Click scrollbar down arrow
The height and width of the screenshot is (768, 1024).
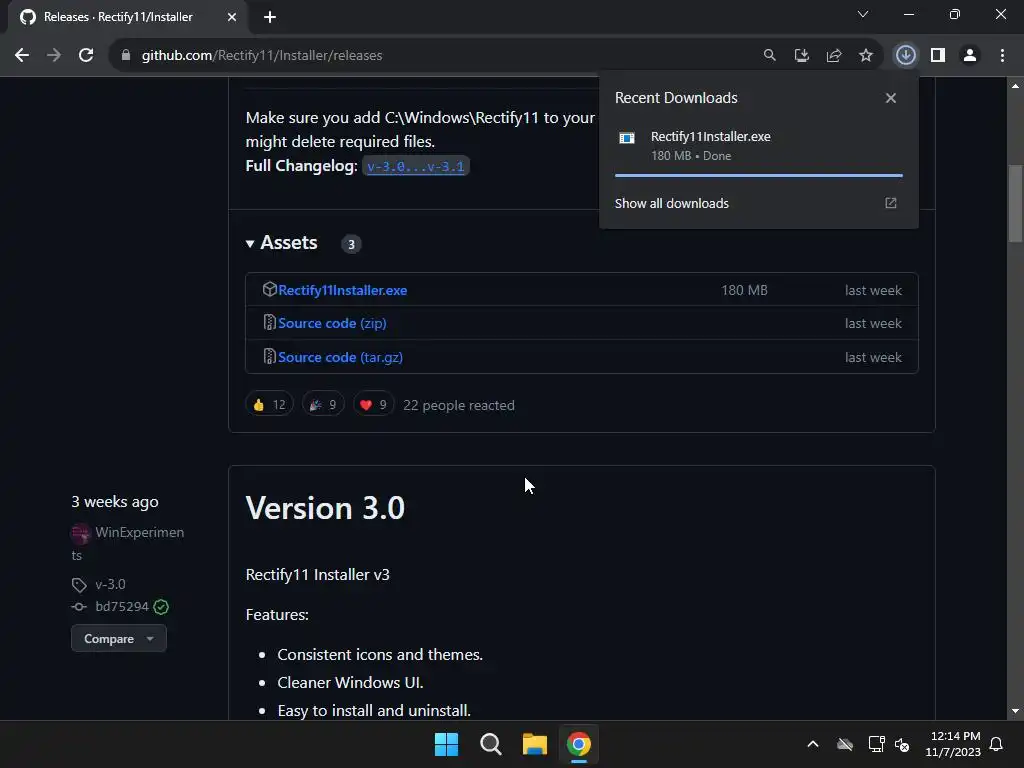point(1015,711)
